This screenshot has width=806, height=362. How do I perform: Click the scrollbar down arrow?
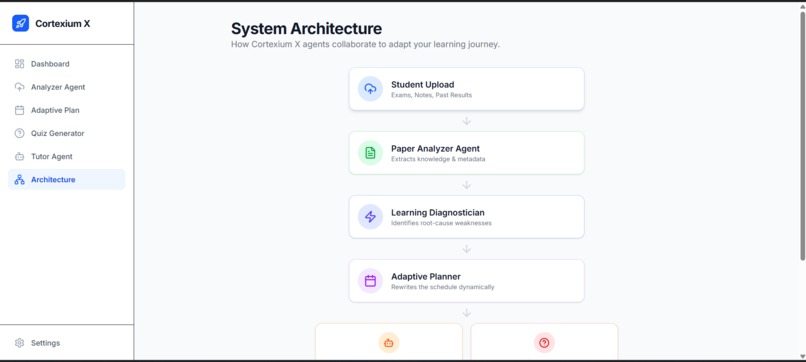tap(802, 356)
